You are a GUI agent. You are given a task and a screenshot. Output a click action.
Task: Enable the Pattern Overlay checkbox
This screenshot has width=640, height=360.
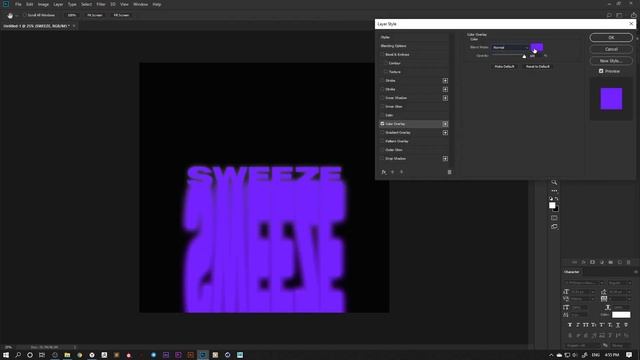[x=382, y=141]
